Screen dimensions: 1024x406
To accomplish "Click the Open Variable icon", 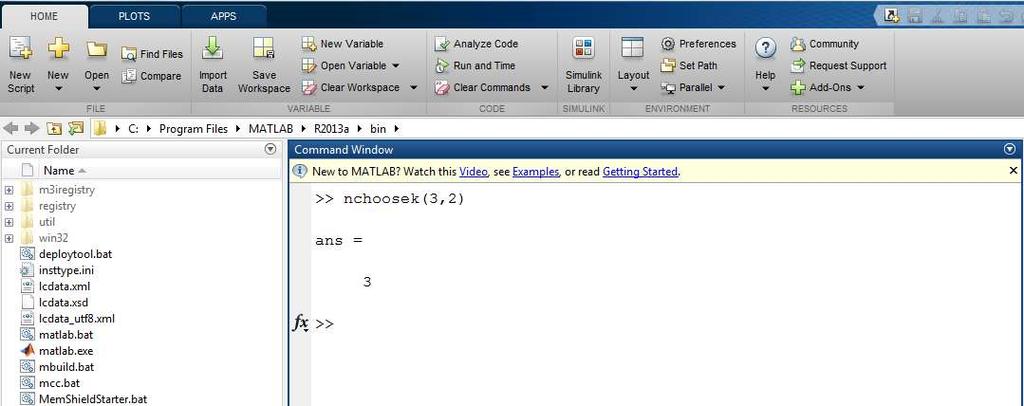I will (309, 65).
